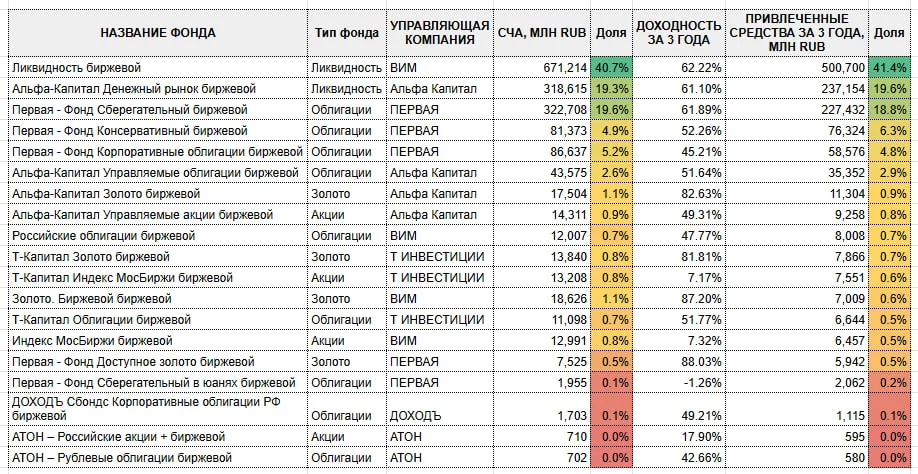The width and height of the screenshot is (918, 474).
Task: Click the cell with value 671,214
Action: [542, 68]
